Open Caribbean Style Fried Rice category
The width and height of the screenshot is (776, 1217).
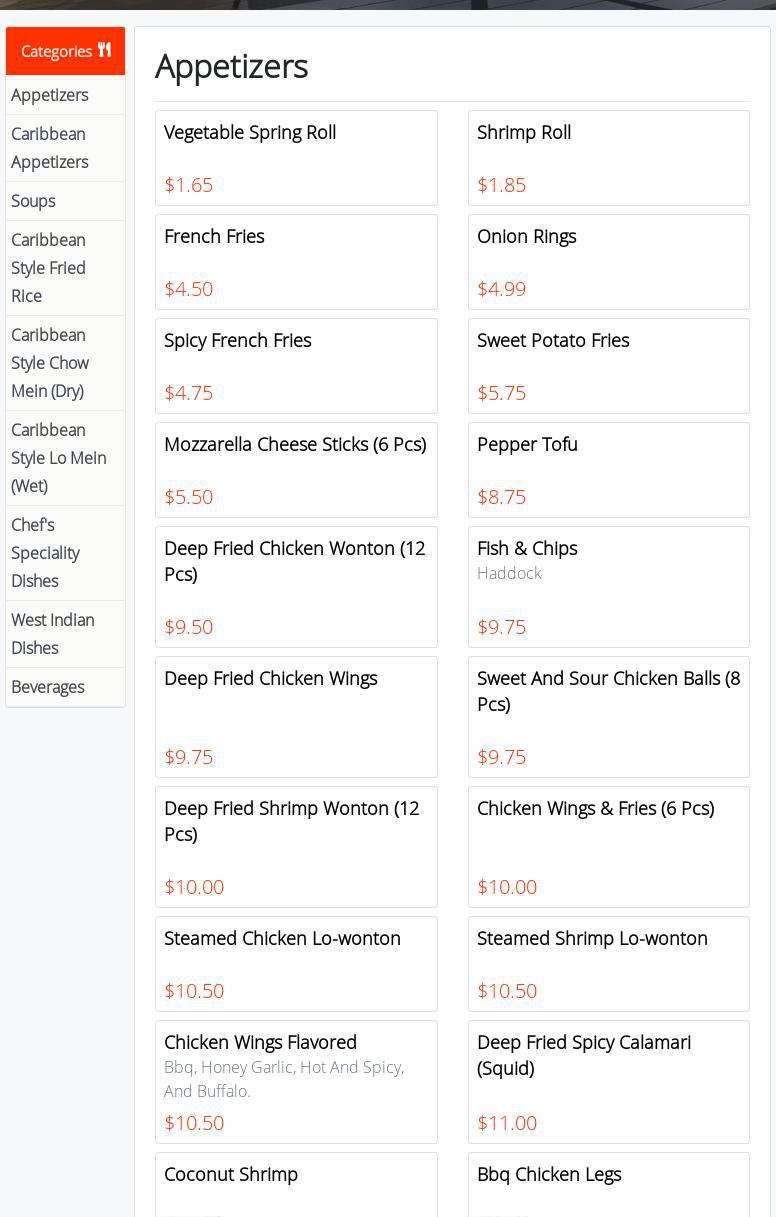48,268
